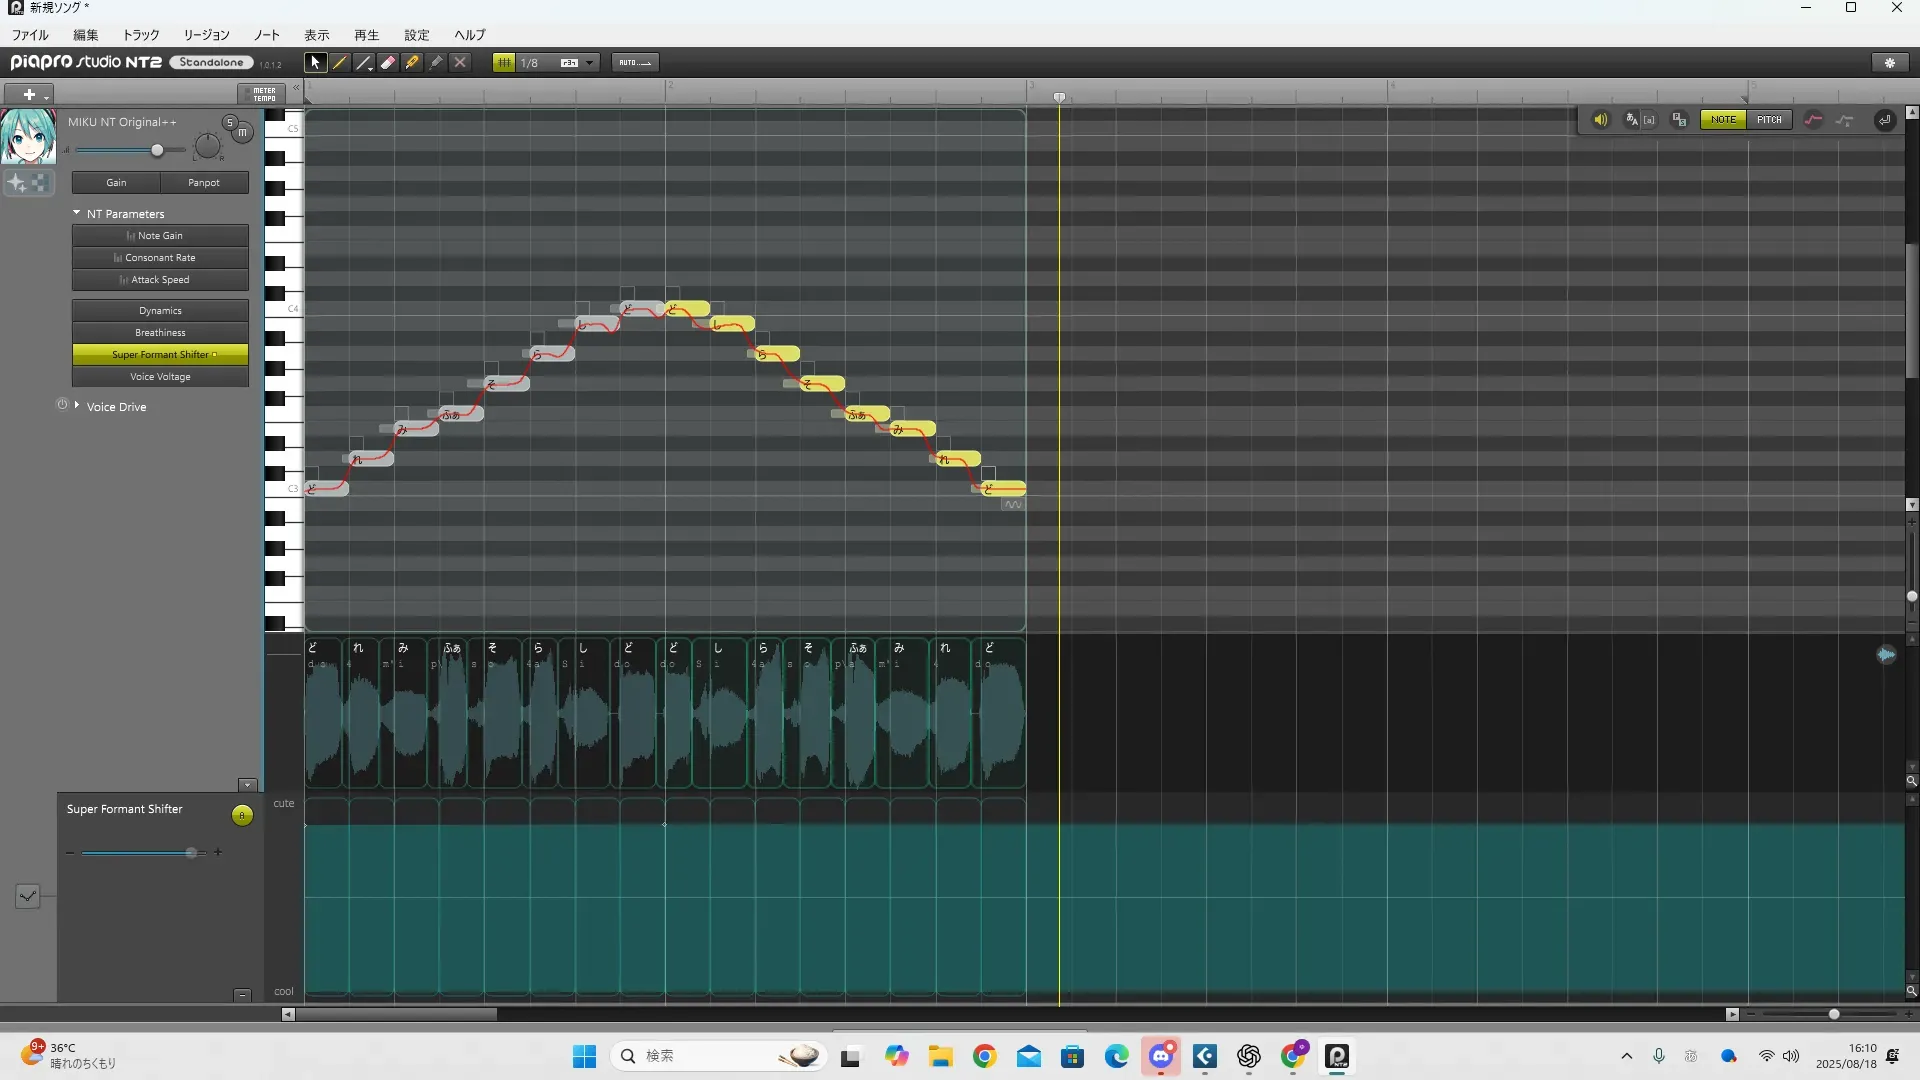Image resolution: width=1920 pixels, height=1080 pixels.
Task: Select the pencil draw tool
Action: [x=340, y=62]
